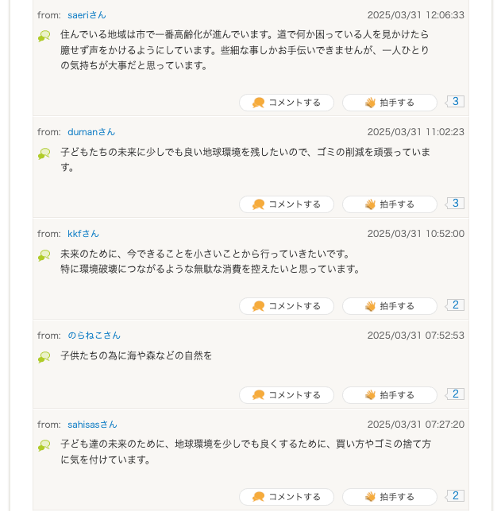Click green speech bubble icon beside saeri's message
The width and height of the screenshot is (501, 511).
click(44, 36)
